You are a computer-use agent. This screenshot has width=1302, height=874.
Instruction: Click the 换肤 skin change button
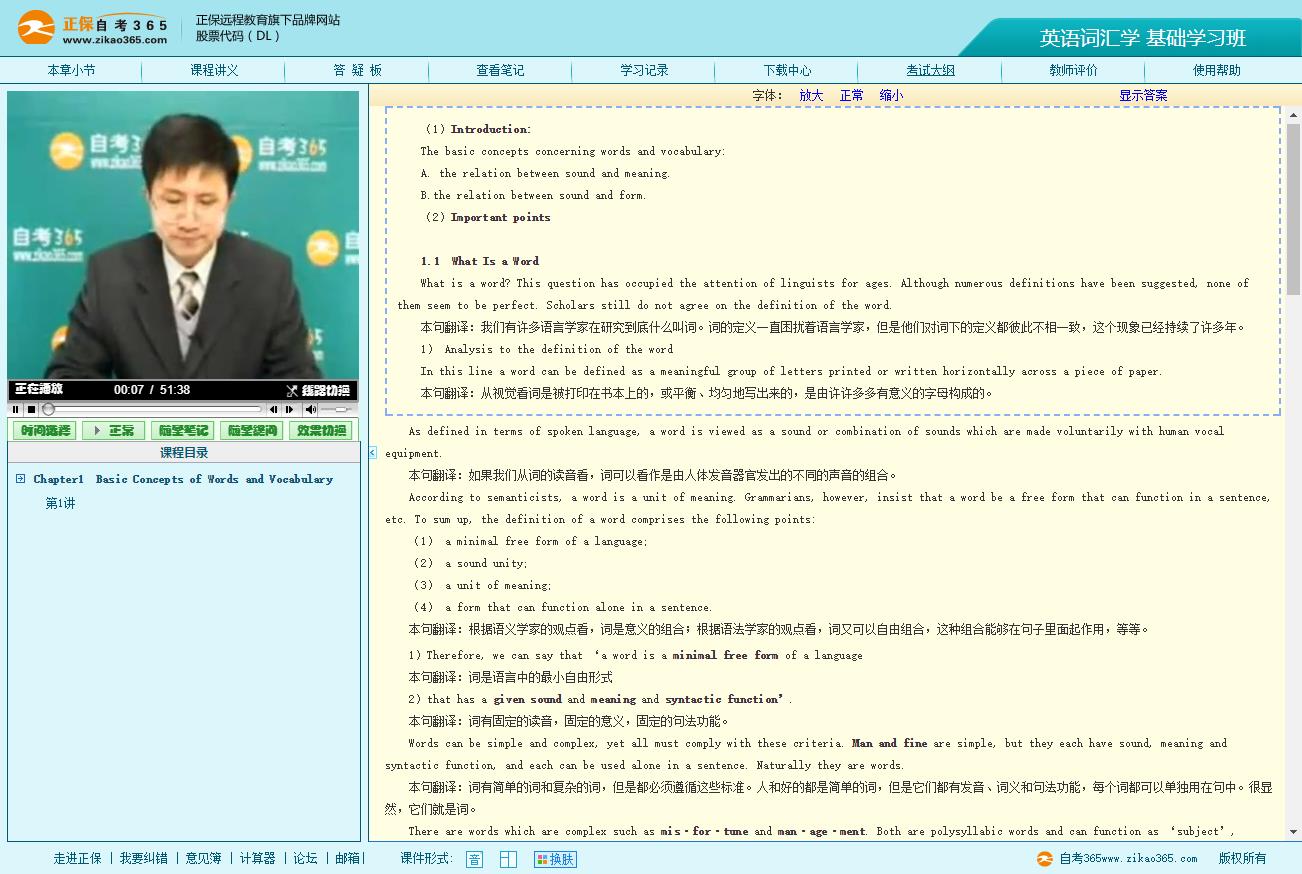555,859
